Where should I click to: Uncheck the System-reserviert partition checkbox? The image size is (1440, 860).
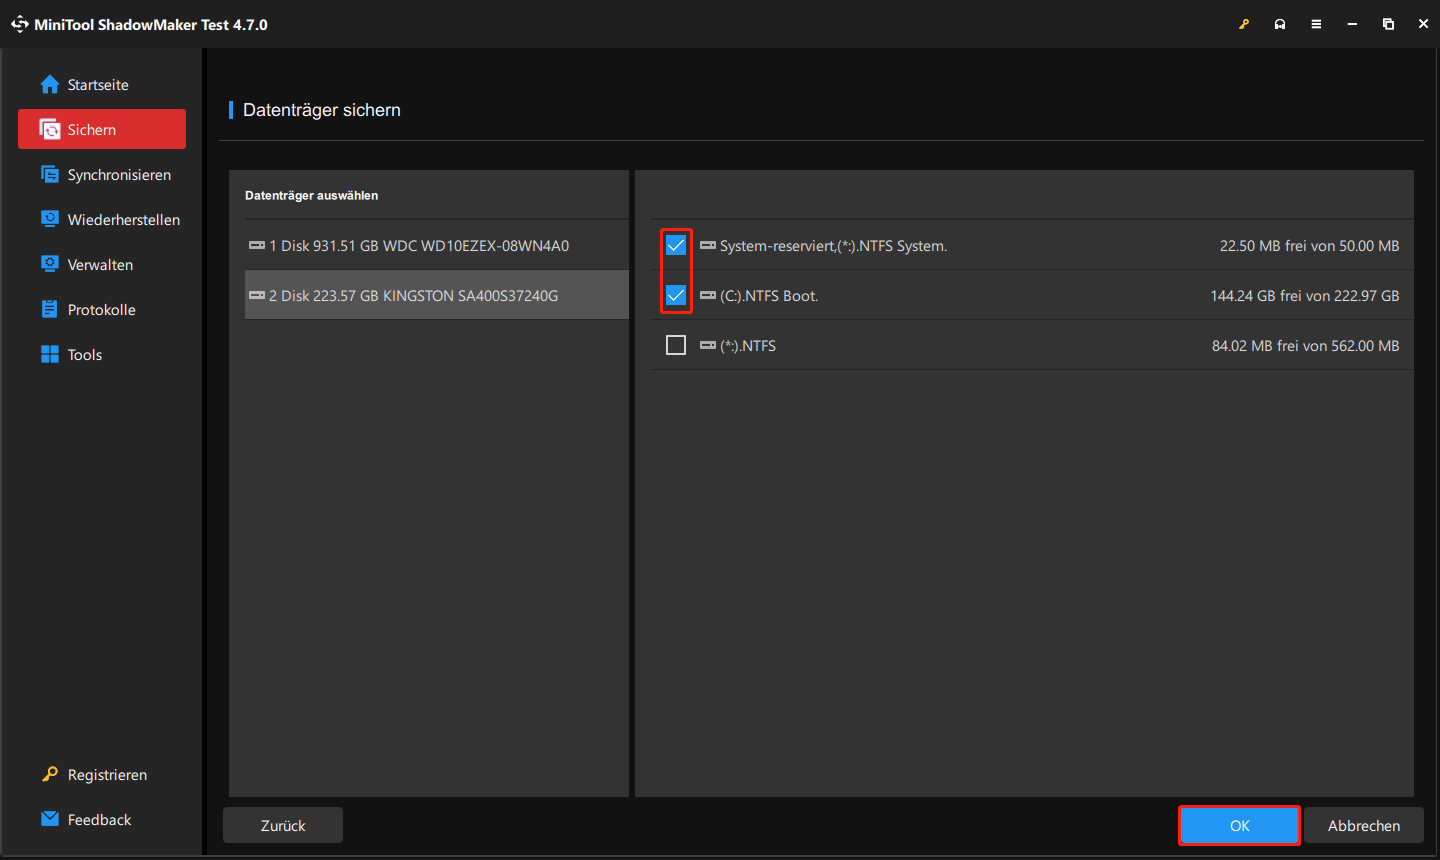pyautogui.click(x=676, y=245)
